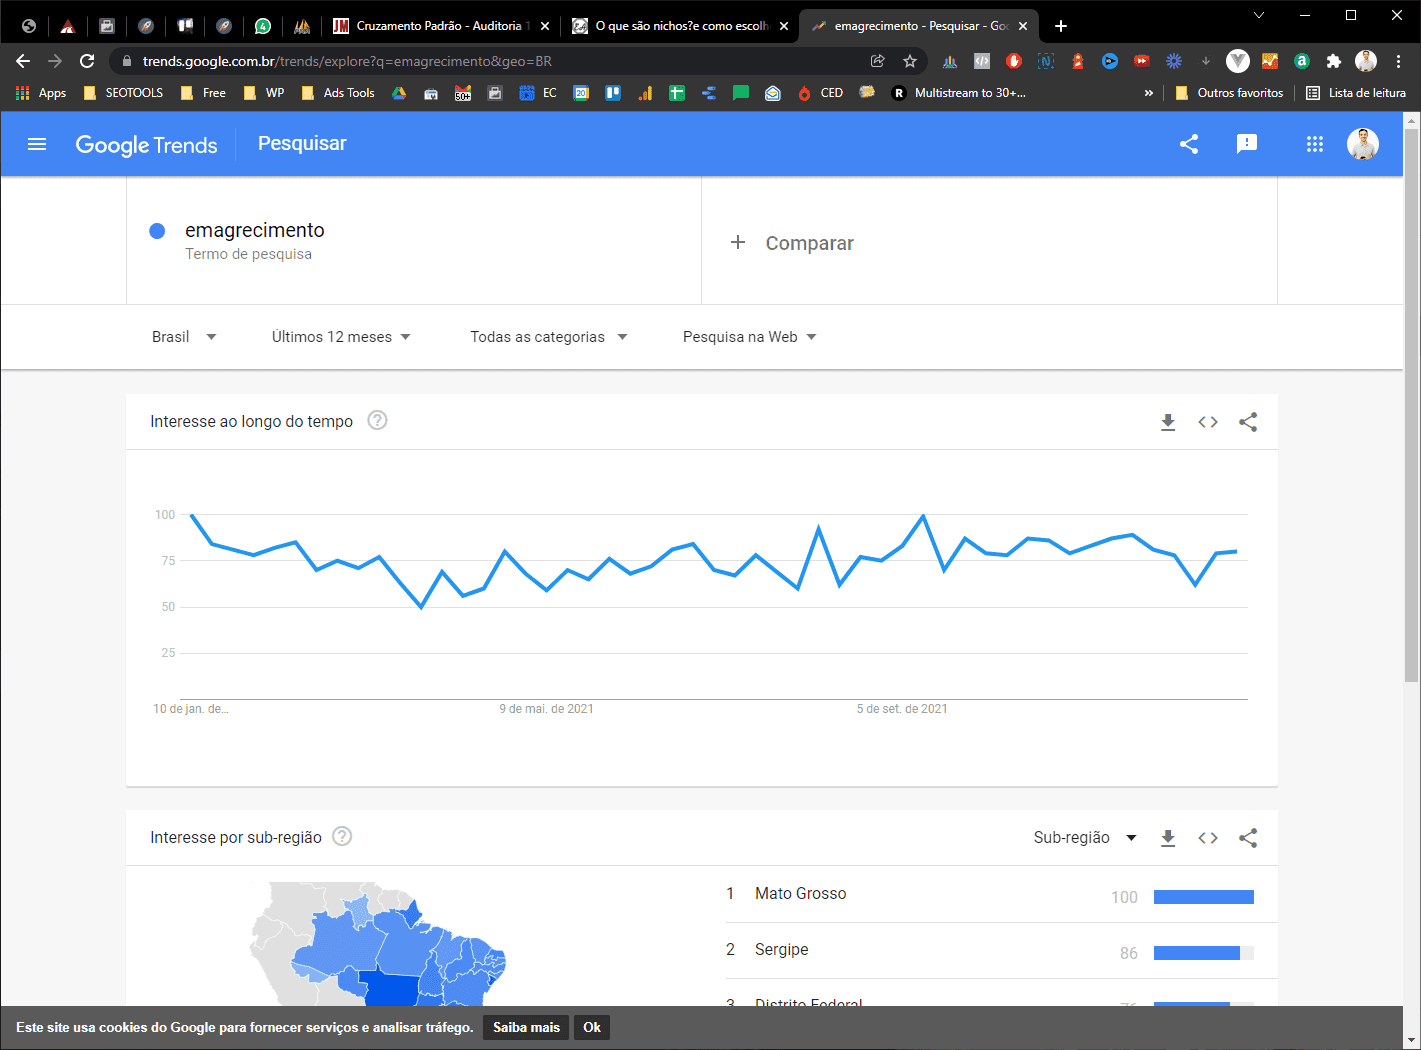Click the emagrecimento blue color dot
This screenshot has height=1050, width=1421.
pos(157,231)
